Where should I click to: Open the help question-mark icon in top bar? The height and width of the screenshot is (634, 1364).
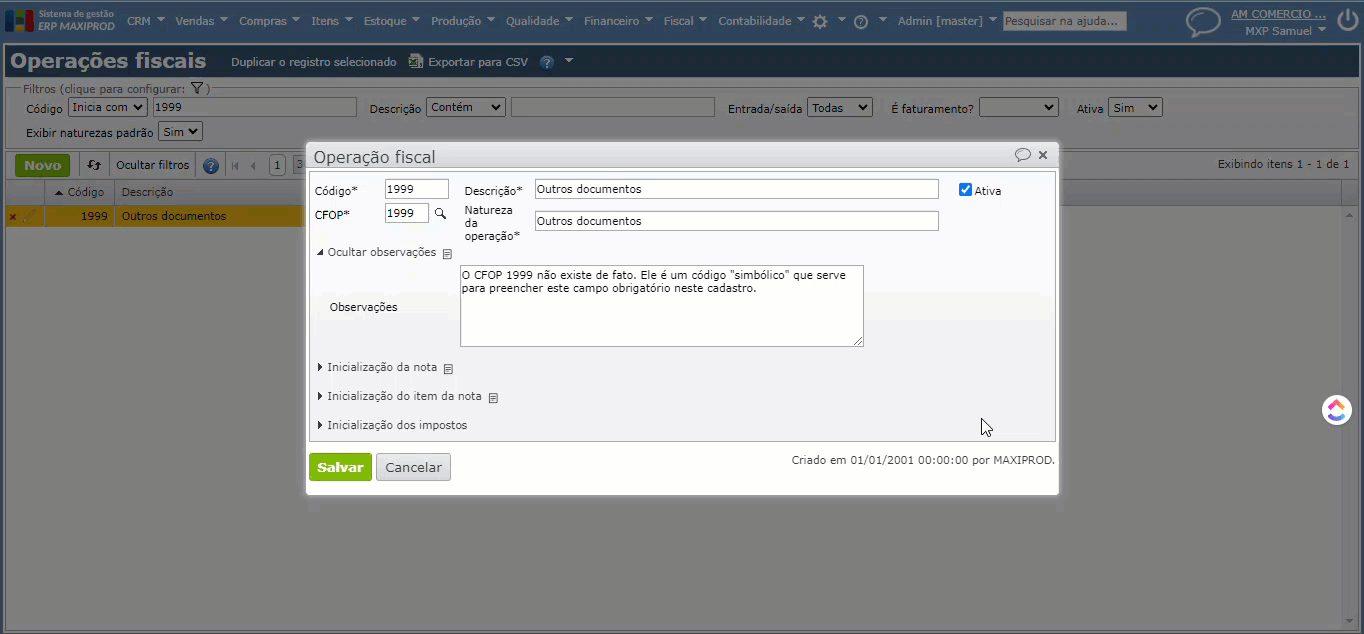[x=861, y=21]
